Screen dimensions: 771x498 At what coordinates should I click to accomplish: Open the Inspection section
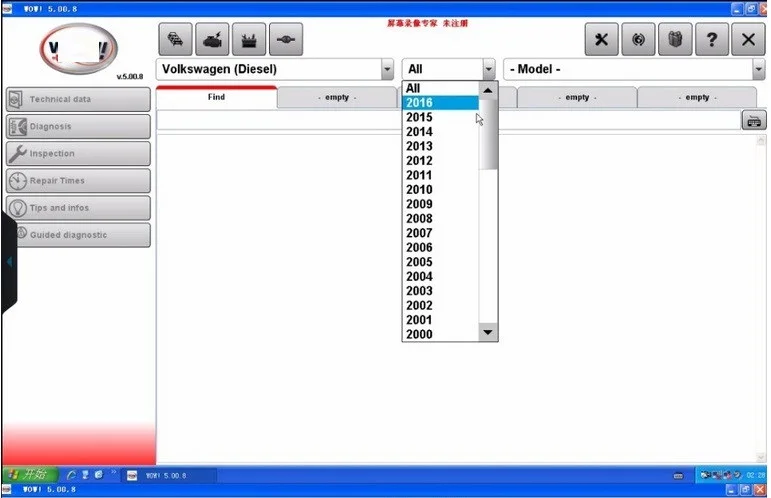pyautogui.click(x=79, y=153)
